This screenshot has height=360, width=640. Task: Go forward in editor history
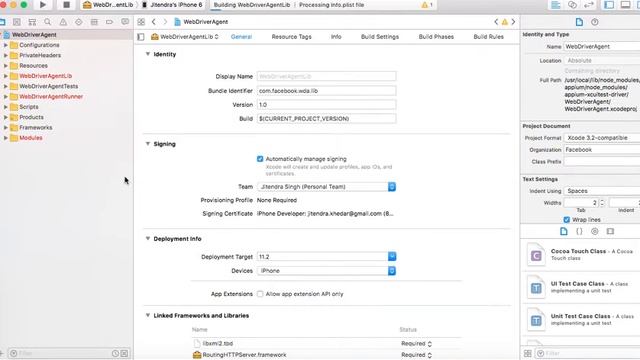coord(165,22)
